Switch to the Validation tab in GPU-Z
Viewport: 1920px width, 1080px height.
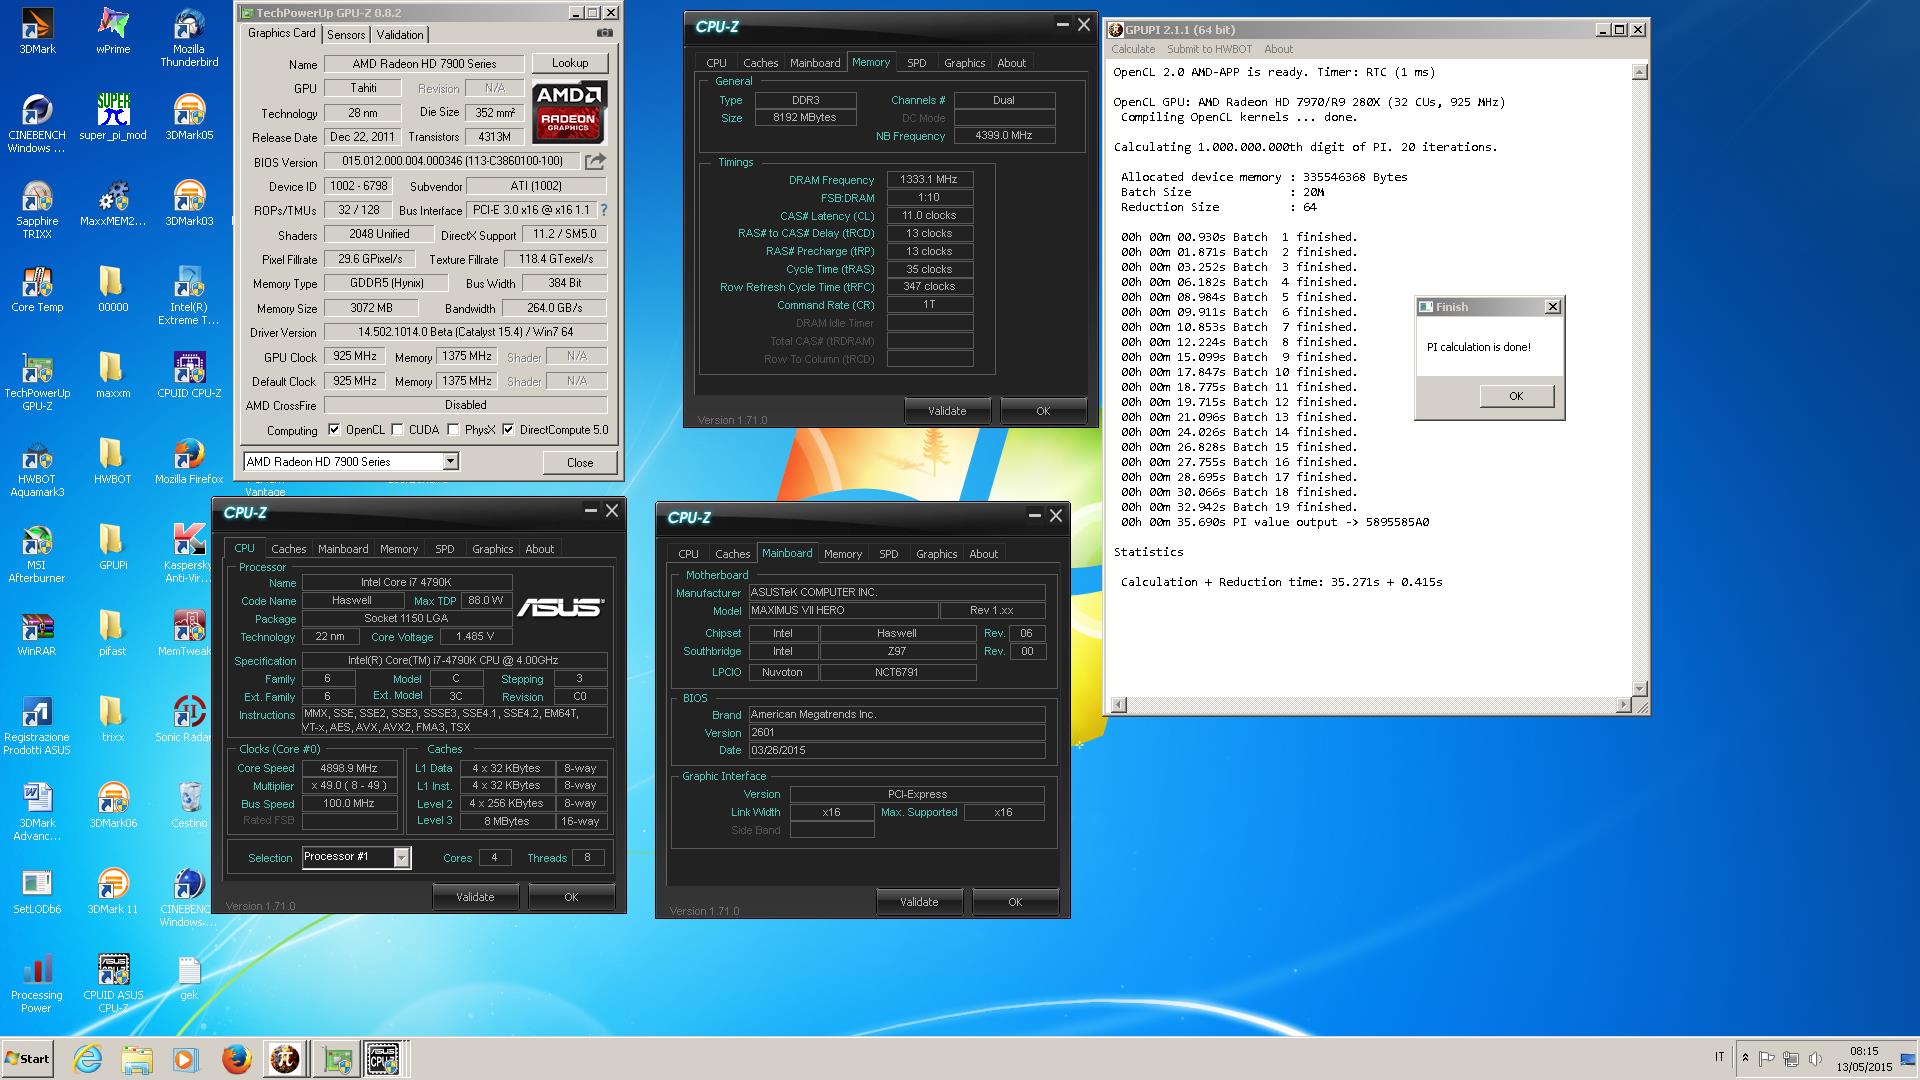click(x=400, y=35)
